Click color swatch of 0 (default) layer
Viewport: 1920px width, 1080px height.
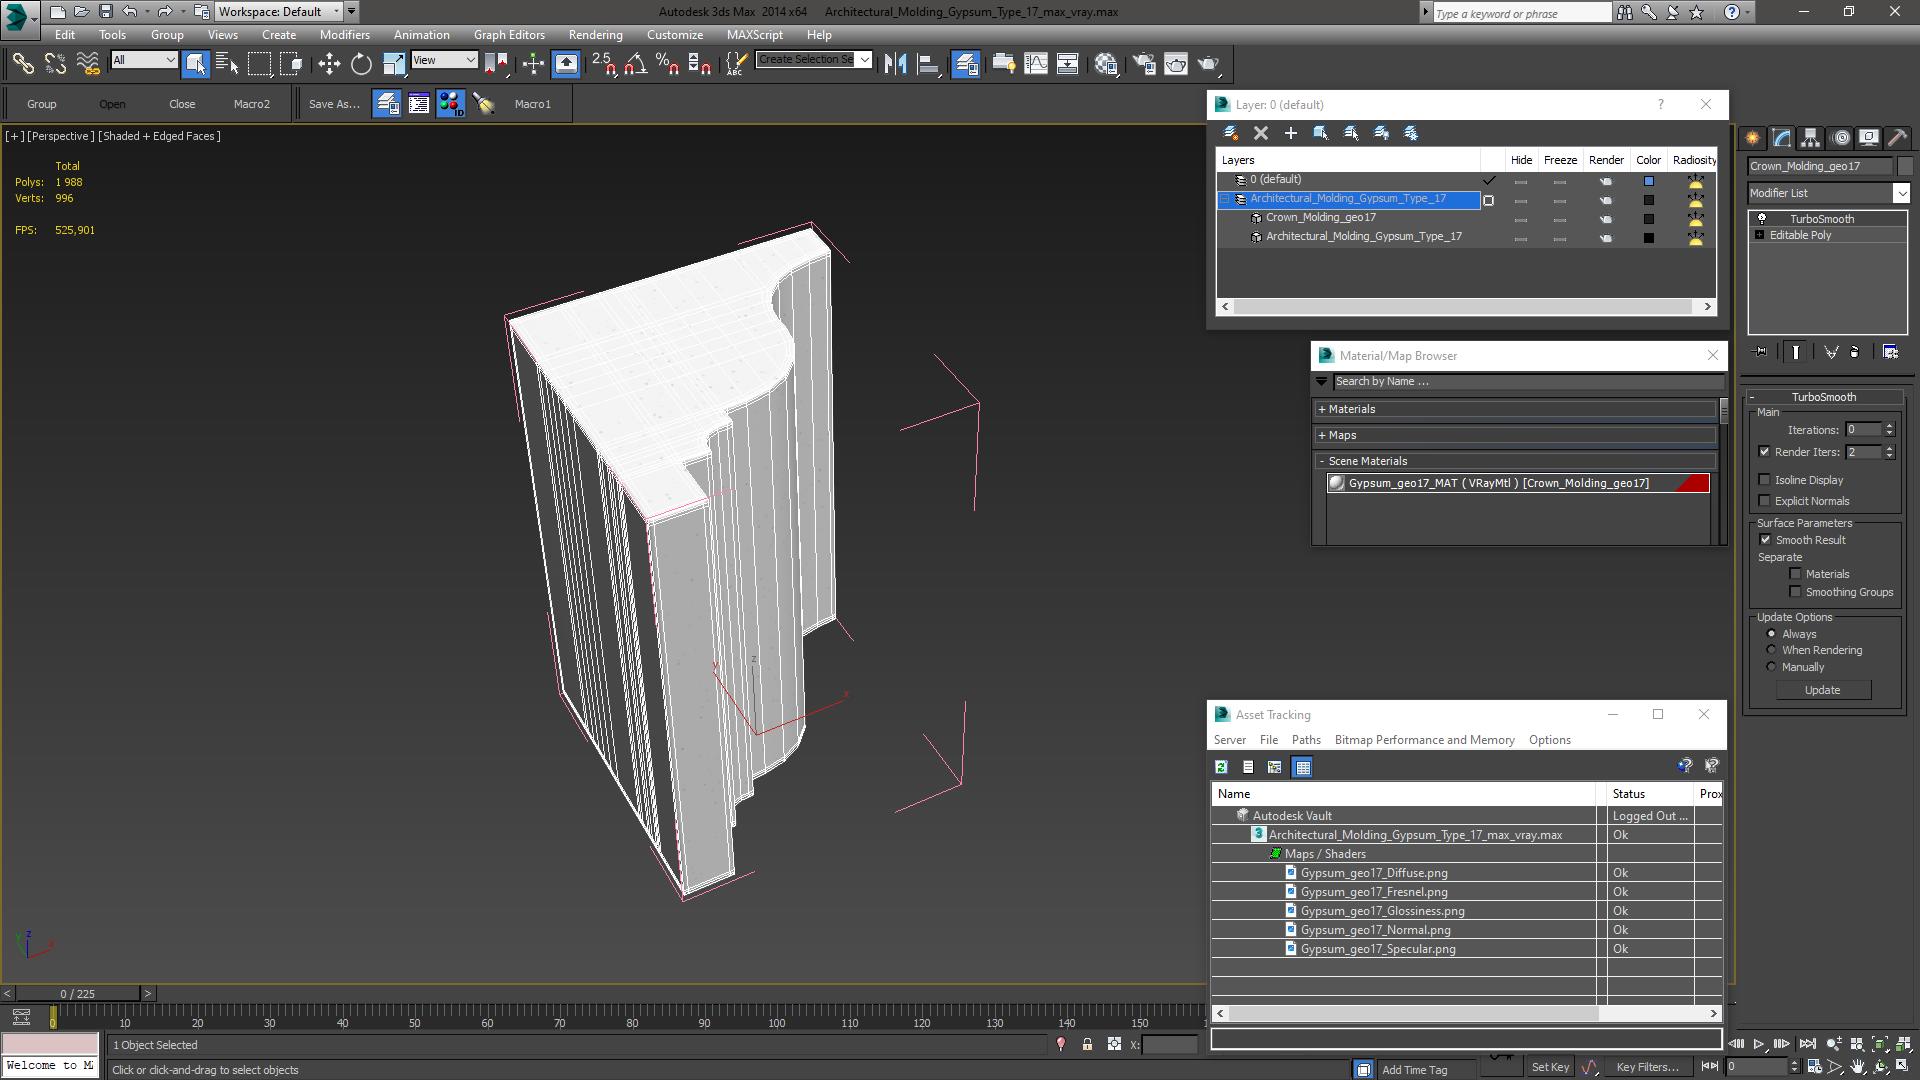coord(1649,181)
